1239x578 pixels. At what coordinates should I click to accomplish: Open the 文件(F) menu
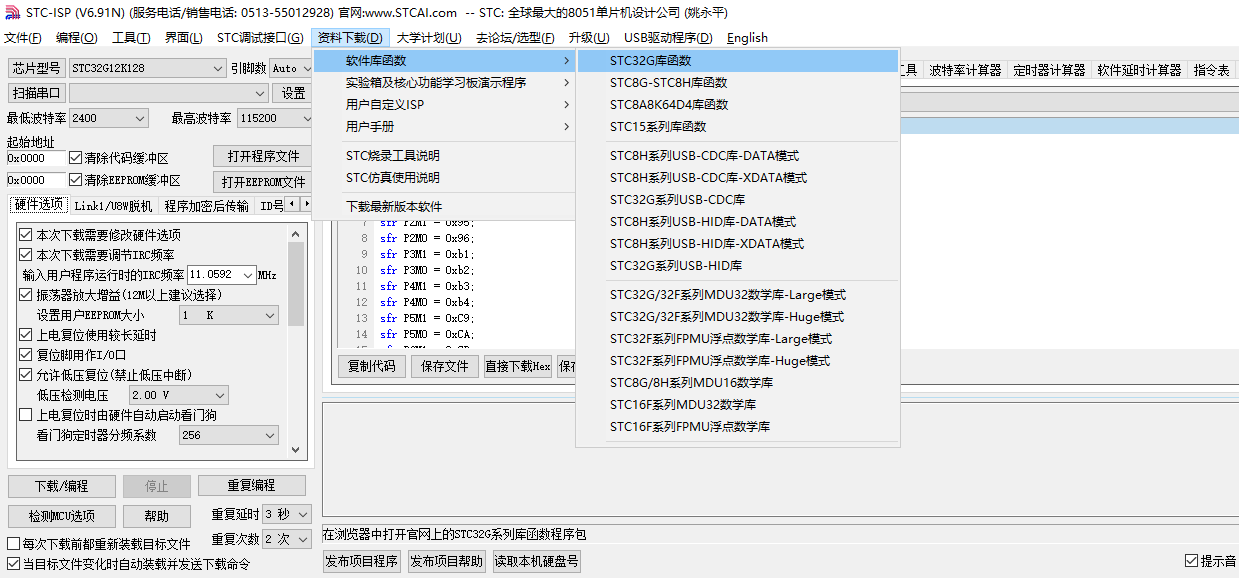coord(23,38)
